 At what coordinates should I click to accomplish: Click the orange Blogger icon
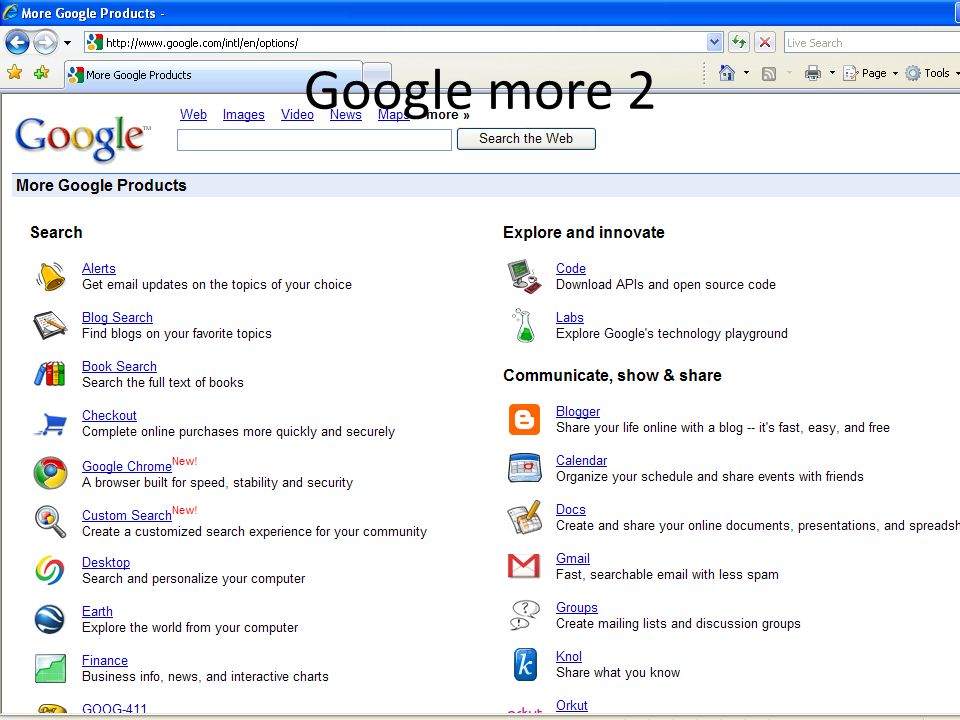pyautogui.click(x=524, y=419)
